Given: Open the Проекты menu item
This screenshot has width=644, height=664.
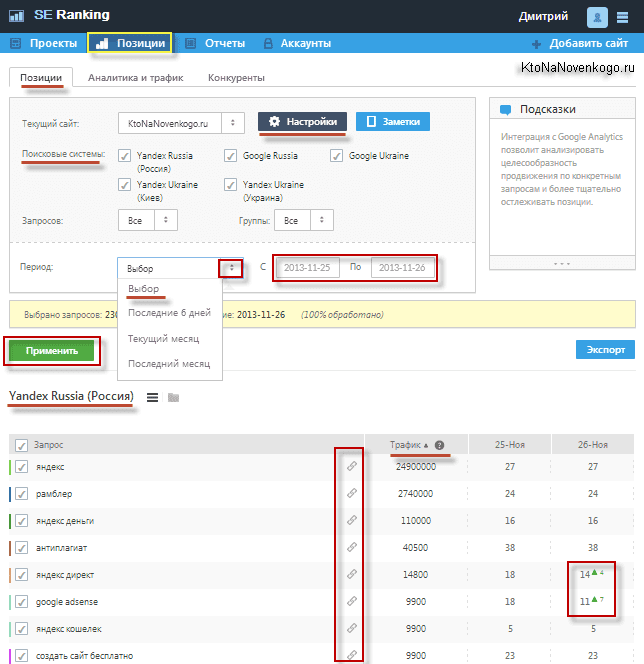Looking at the screenshot, I should coord(44,43).
